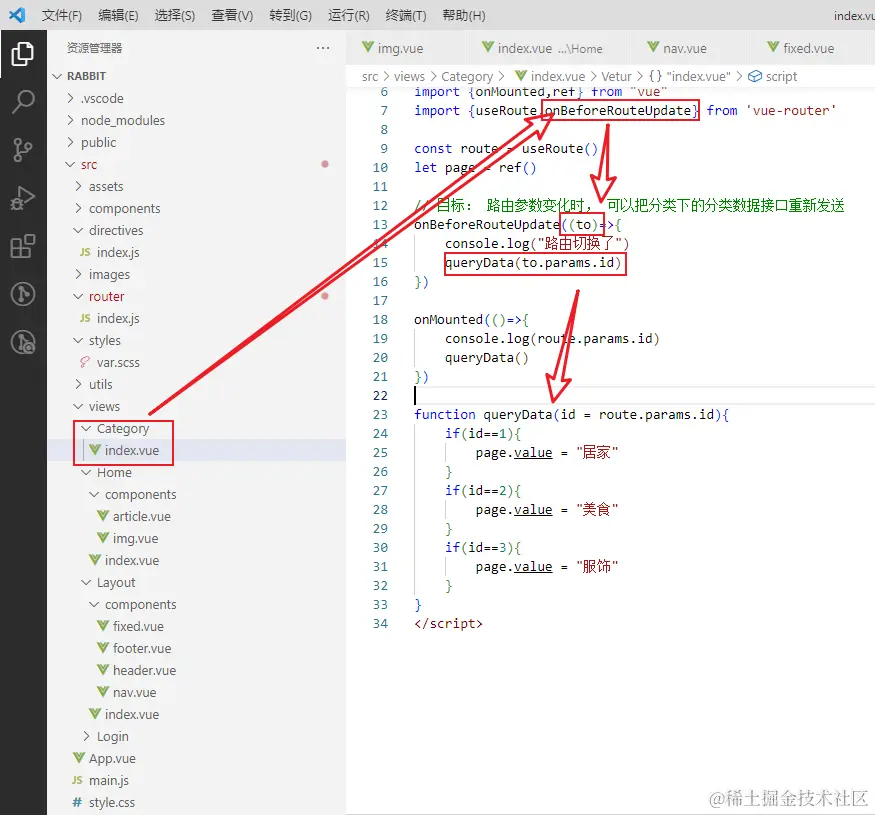
Task: Open the Explorer view in activity bar
Action: pyautogui.click(x=23, y=54)
